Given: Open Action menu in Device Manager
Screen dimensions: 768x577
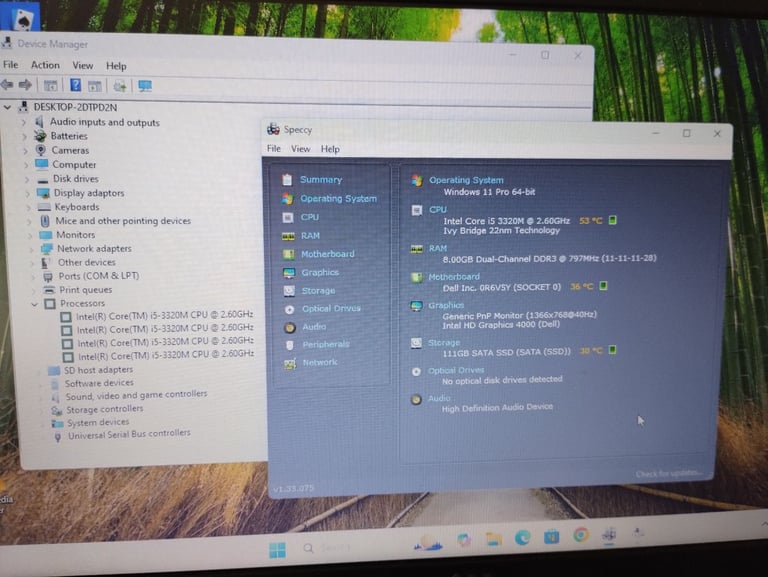Looking at the screenshot, I should [45, 65].
